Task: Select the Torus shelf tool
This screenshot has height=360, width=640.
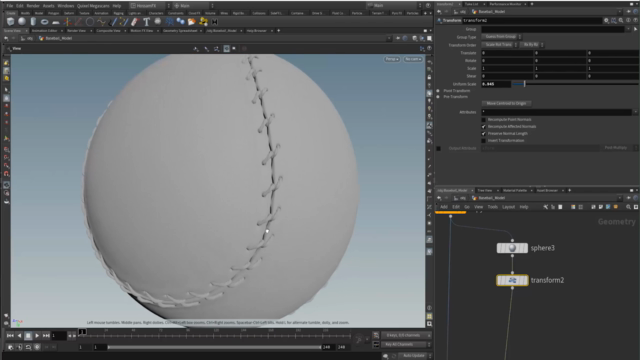Action: tap(44, 22)
